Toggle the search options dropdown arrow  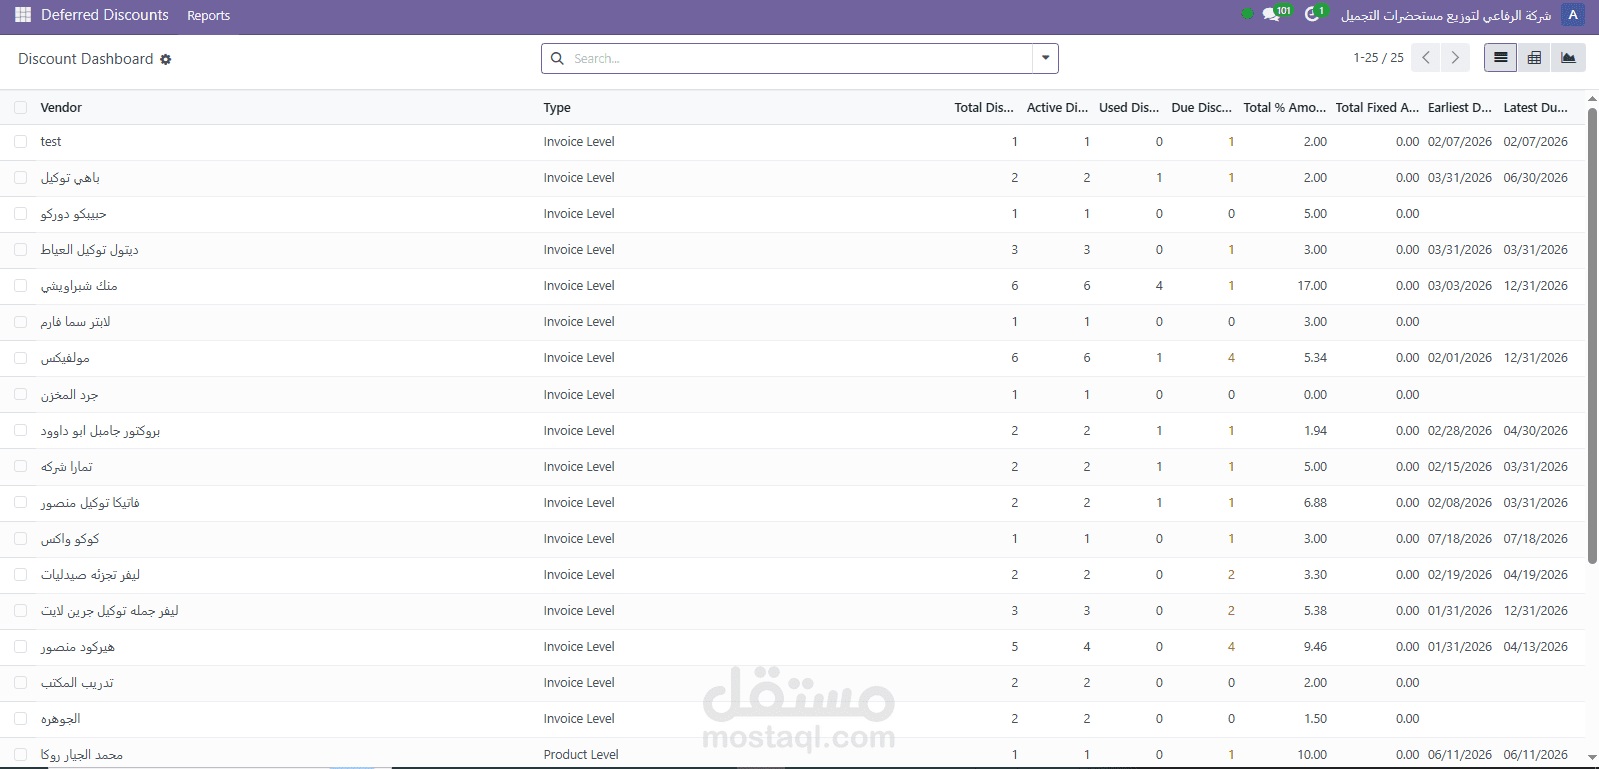pos(1045,58)
